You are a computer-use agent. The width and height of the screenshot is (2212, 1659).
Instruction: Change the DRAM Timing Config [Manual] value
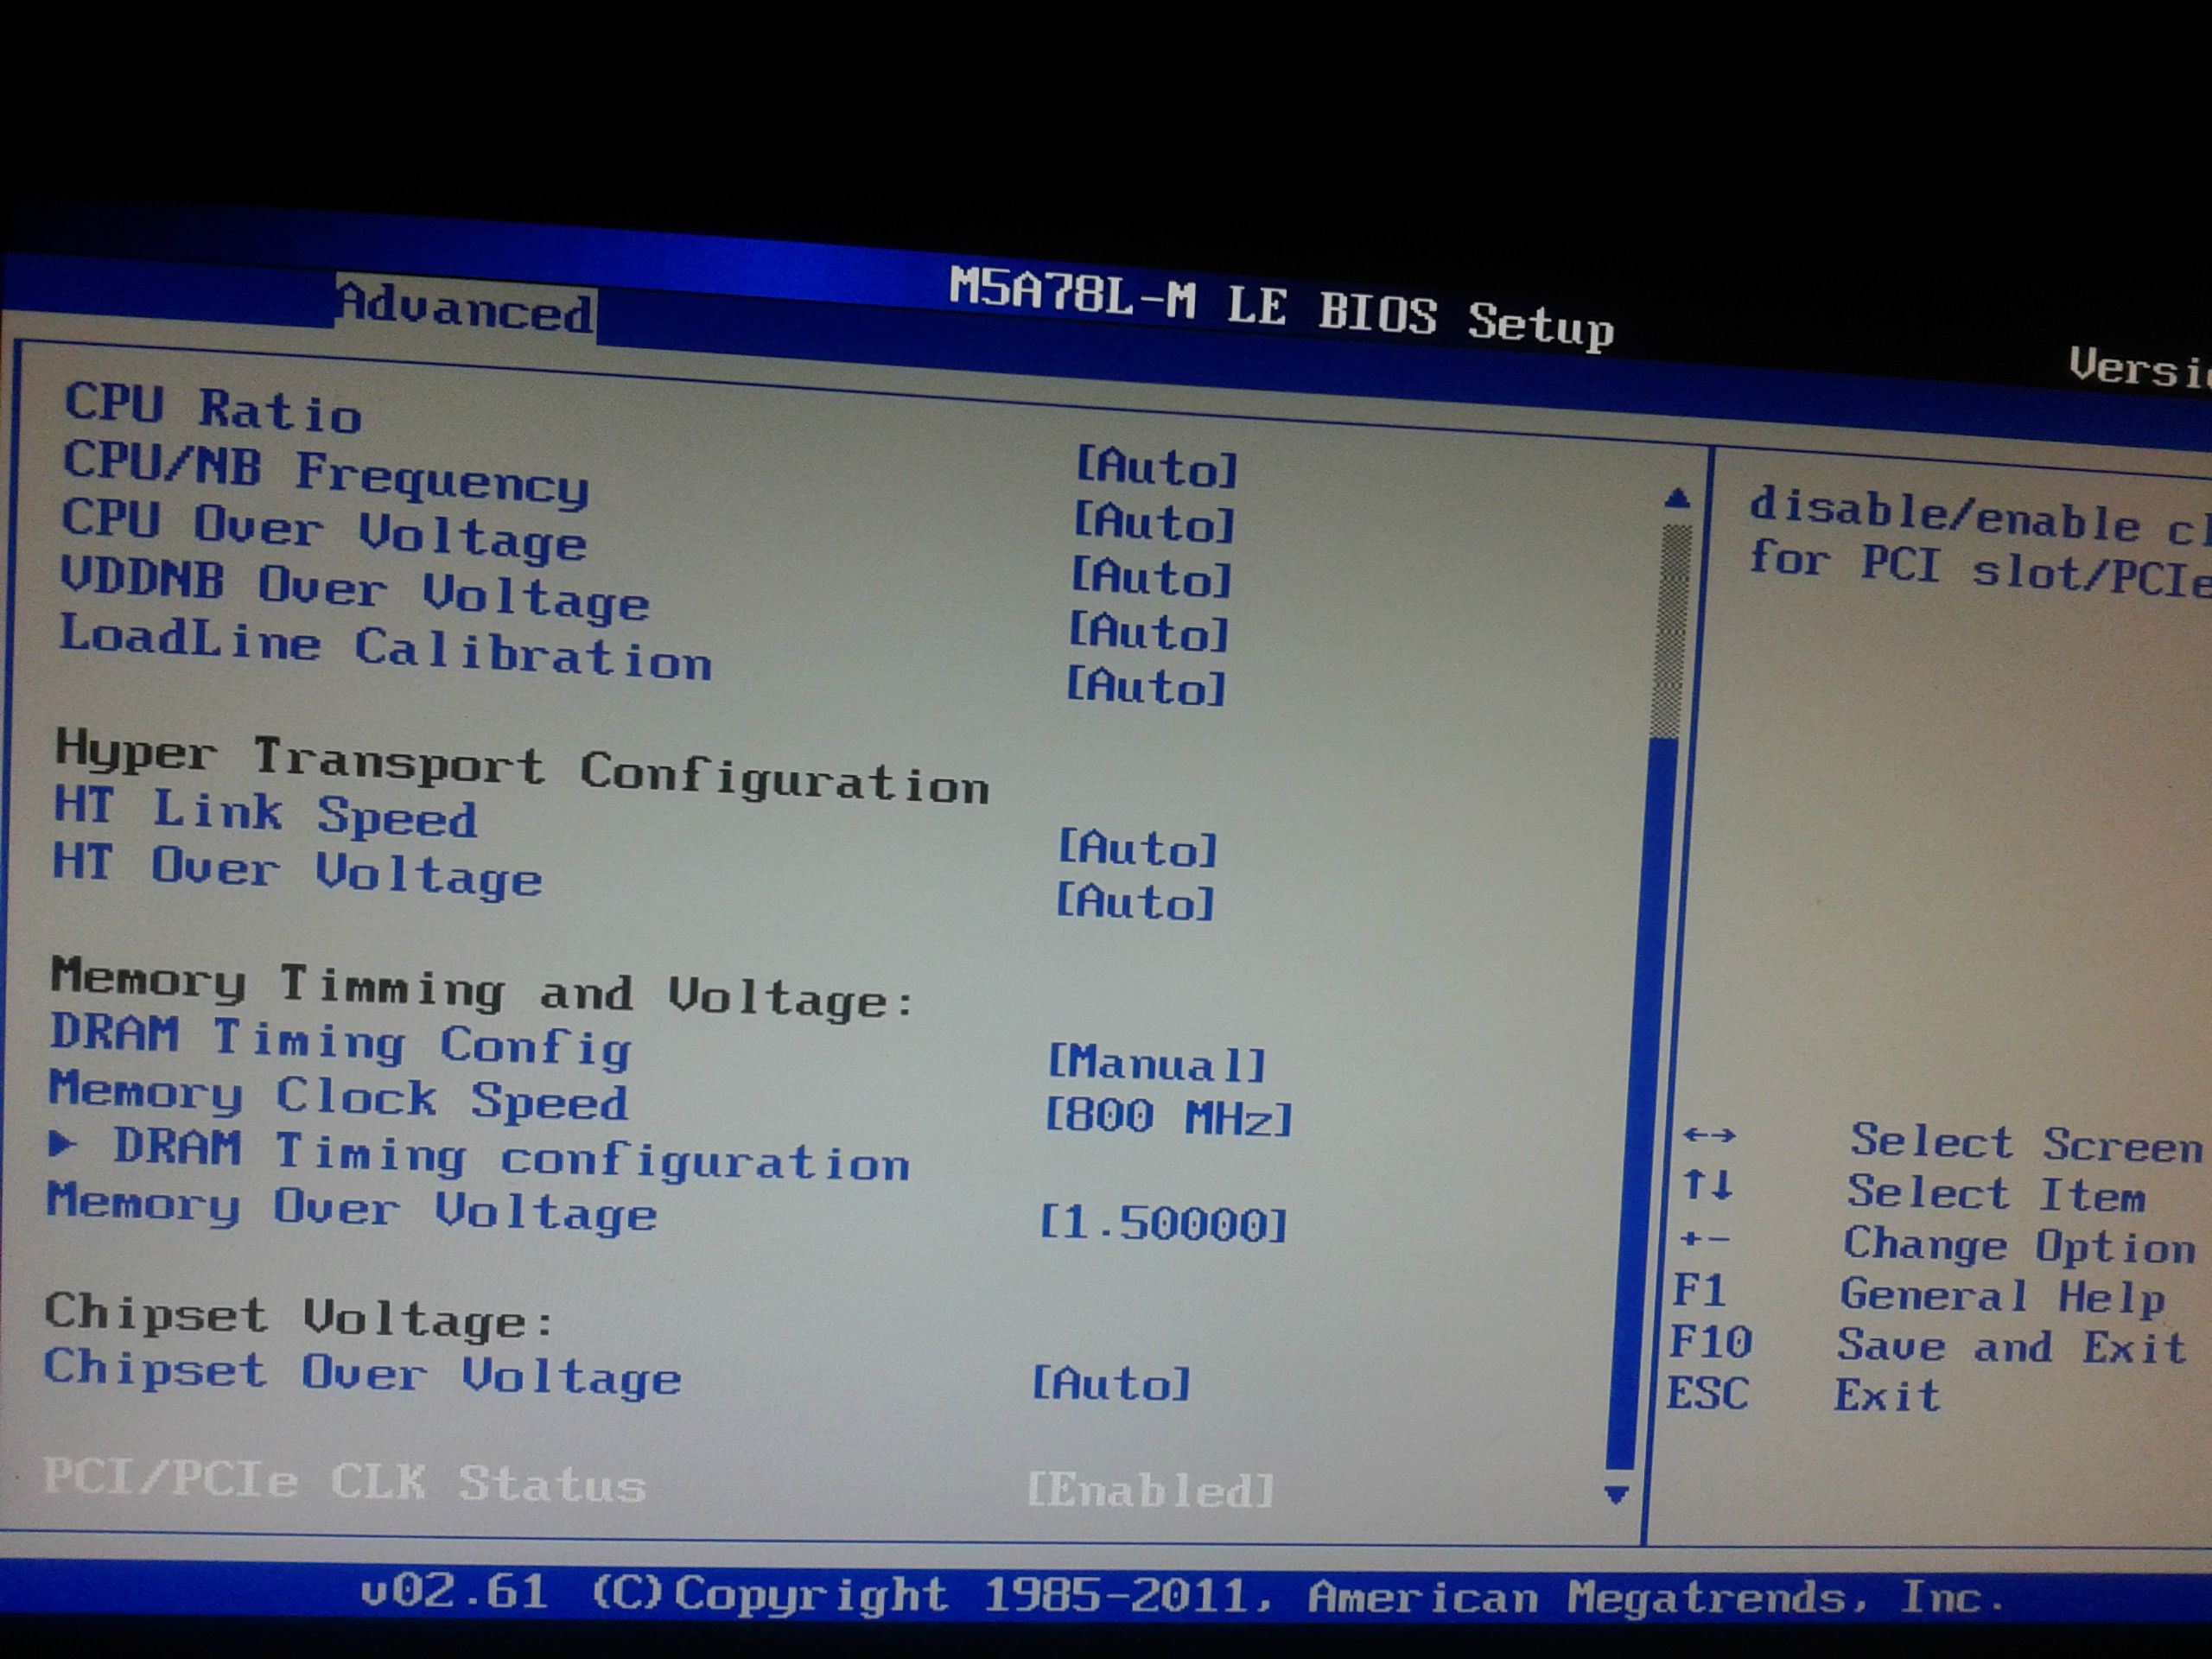click(x=1157, y=1063)
